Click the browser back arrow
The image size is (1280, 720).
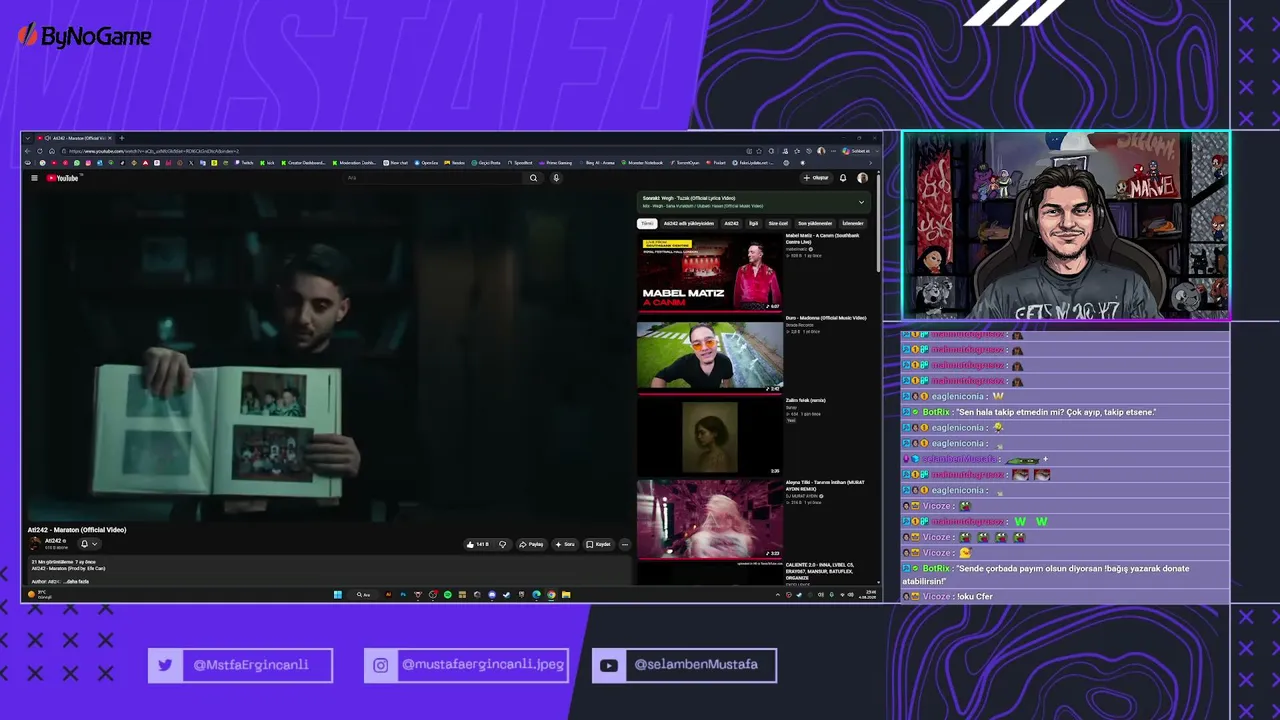(28, 151)
